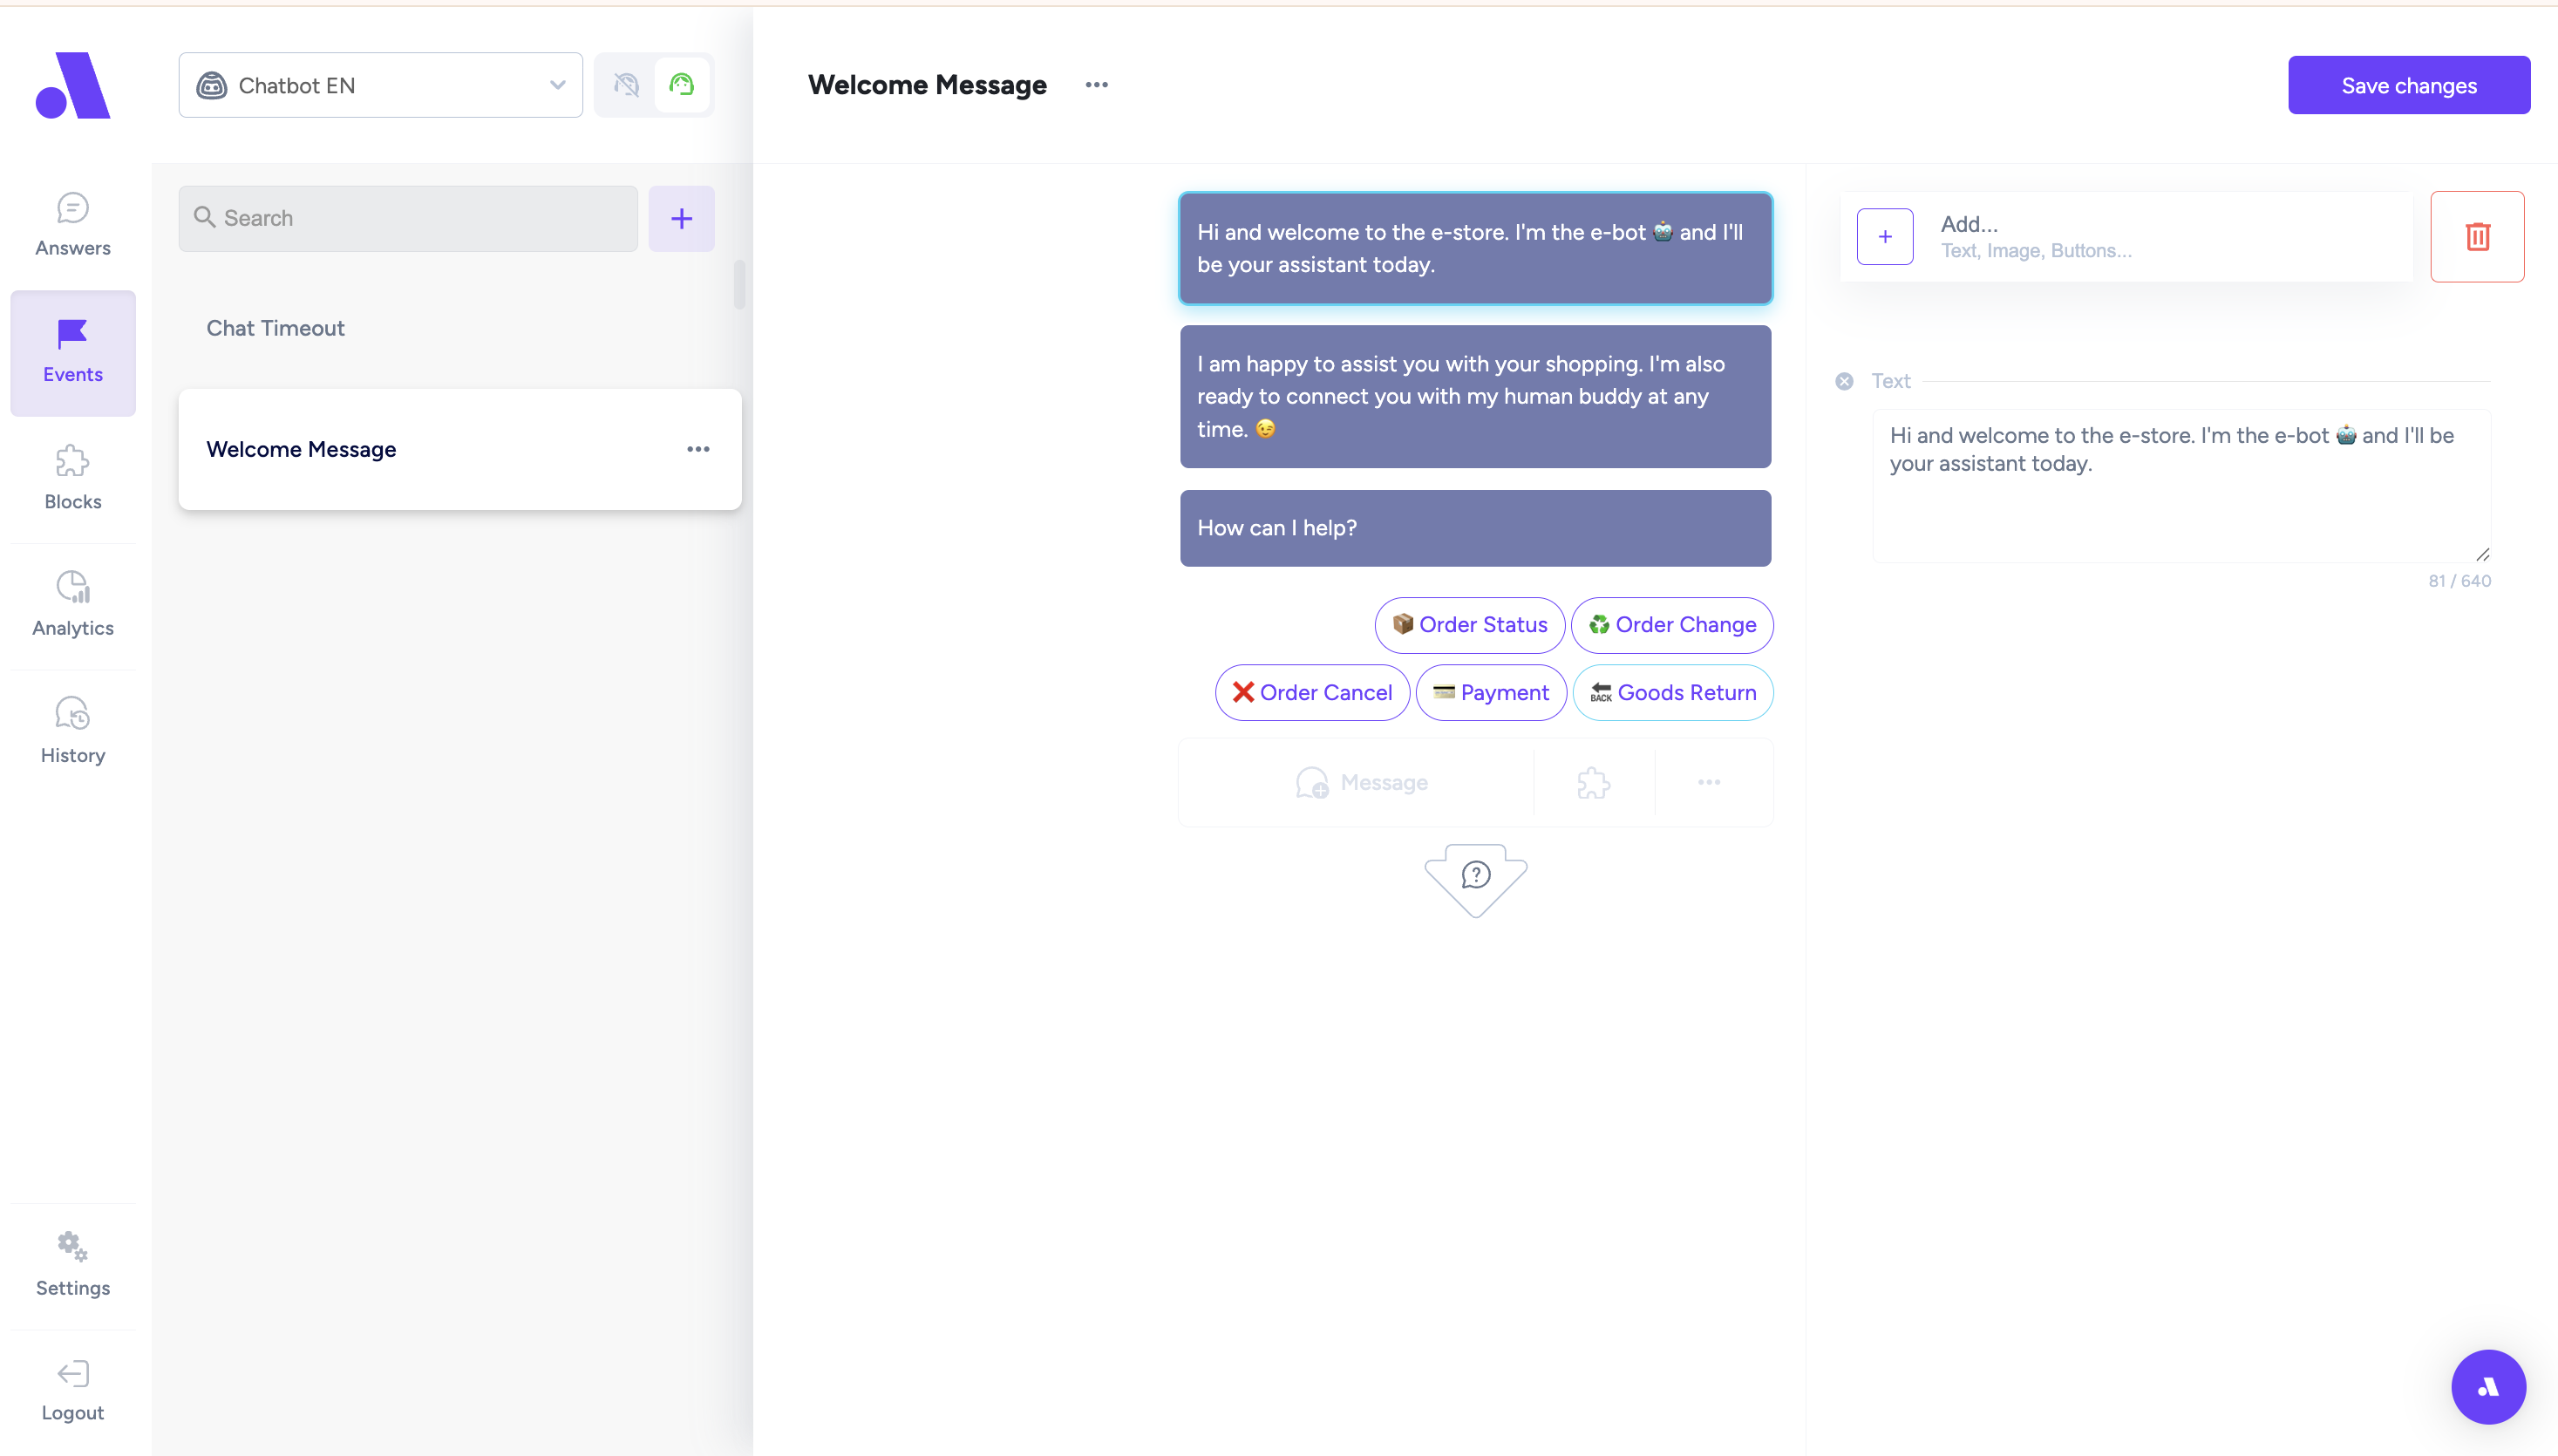Open Analytics from the sidebar

coord(73,604)
